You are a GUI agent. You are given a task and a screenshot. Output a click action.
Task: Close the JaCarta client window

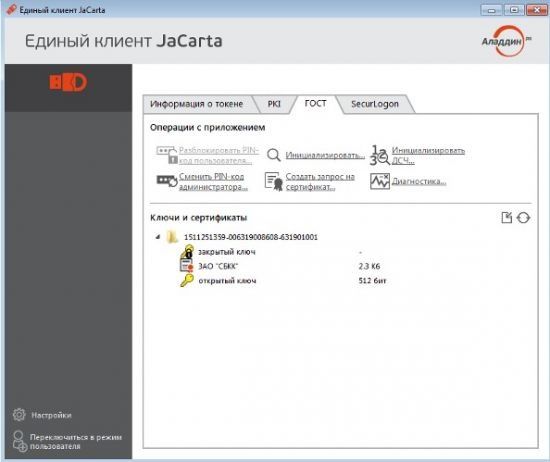[x=537, y=10]
